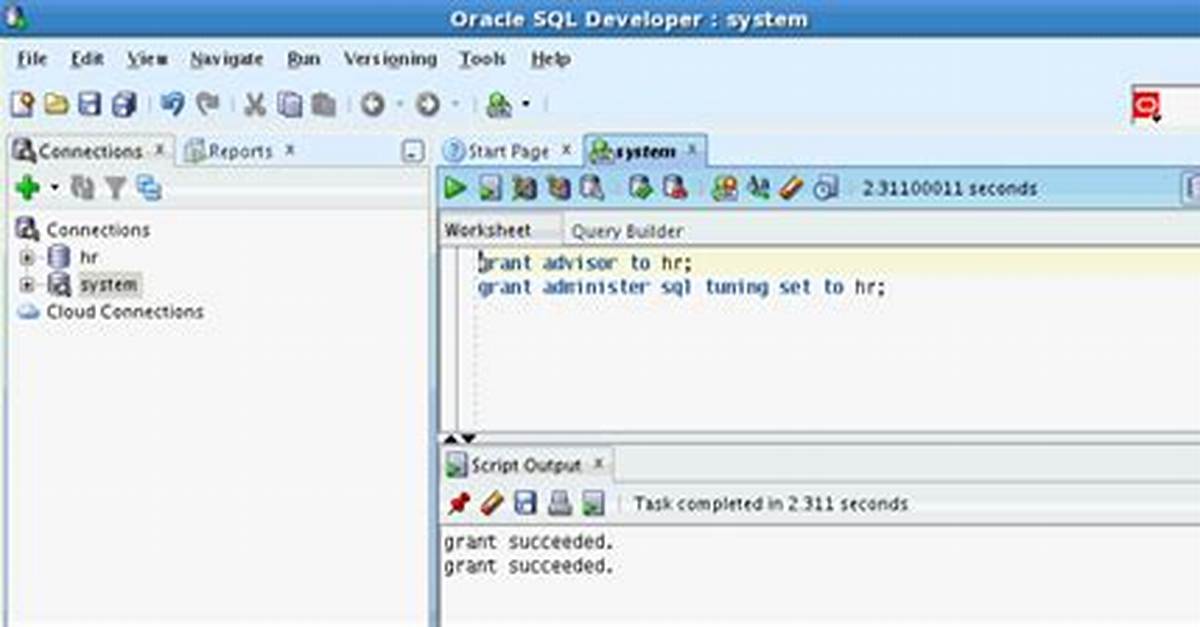The height and width of the screenshot is (627, 1200).
Task: Switch to the Query Builder sub-tab
Action: click(x=627, y=231)
